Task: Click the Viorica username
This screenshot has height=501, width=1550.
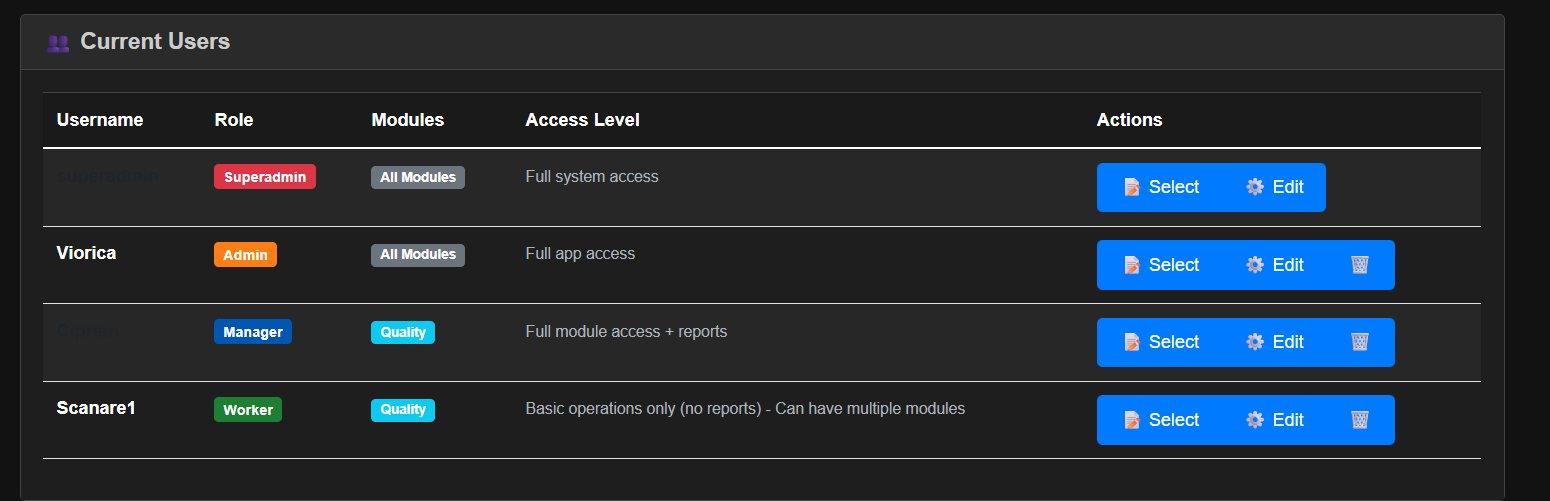Action: [87, 253]
